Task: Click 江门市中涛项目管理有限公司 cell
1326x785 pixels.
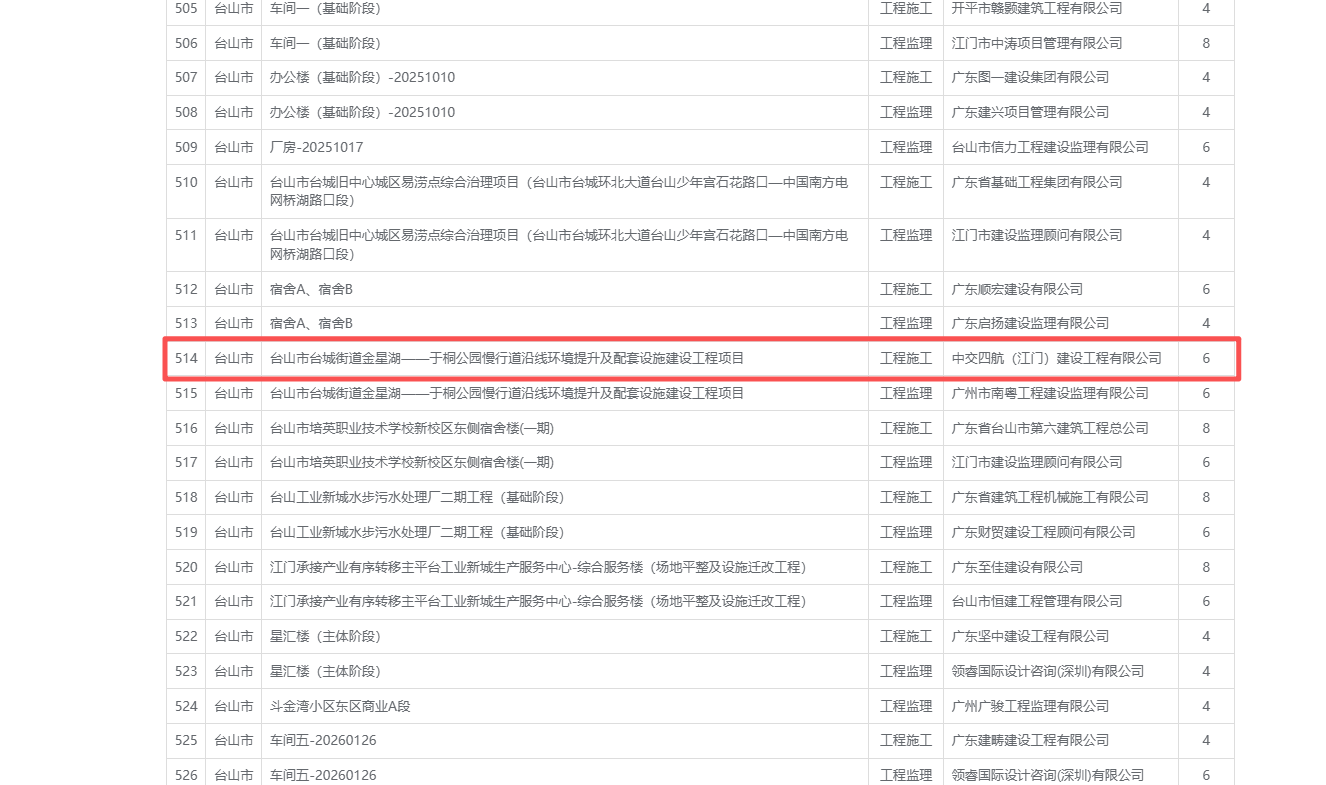Action: (1036, 43)
